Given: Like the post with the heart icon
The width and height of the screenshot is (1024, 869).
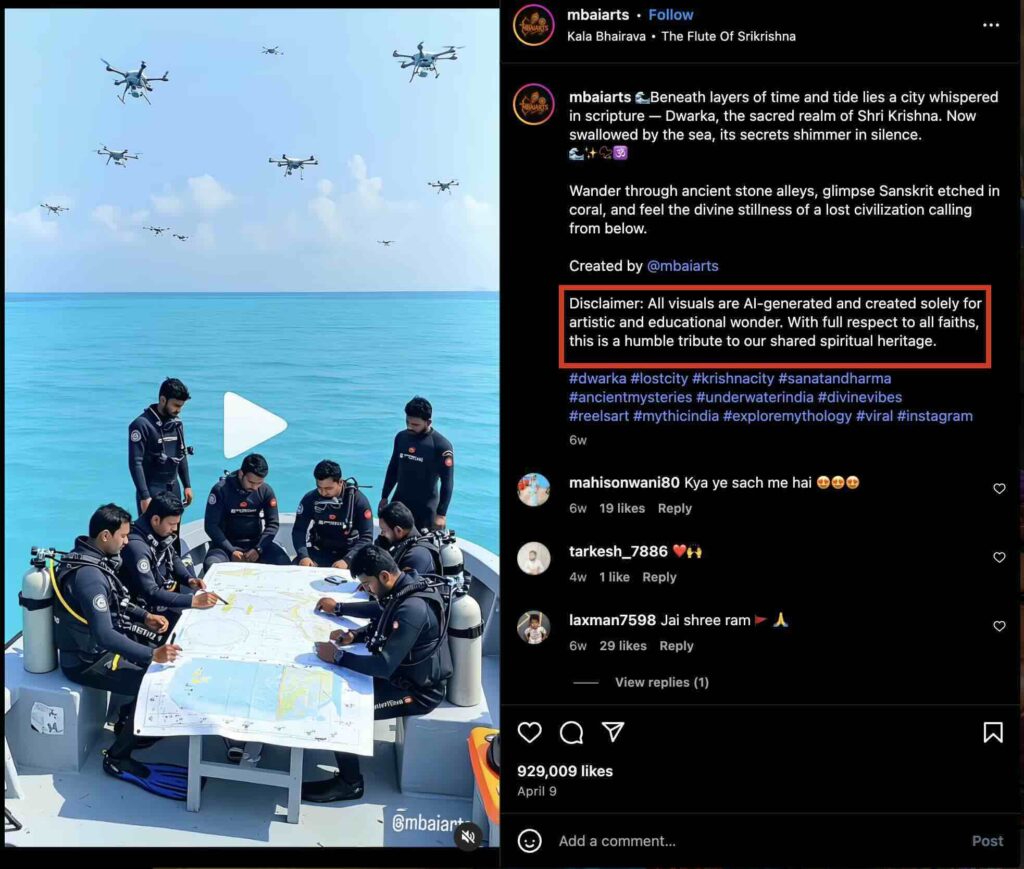Looking at the screenshot, I should click(530, 733).
